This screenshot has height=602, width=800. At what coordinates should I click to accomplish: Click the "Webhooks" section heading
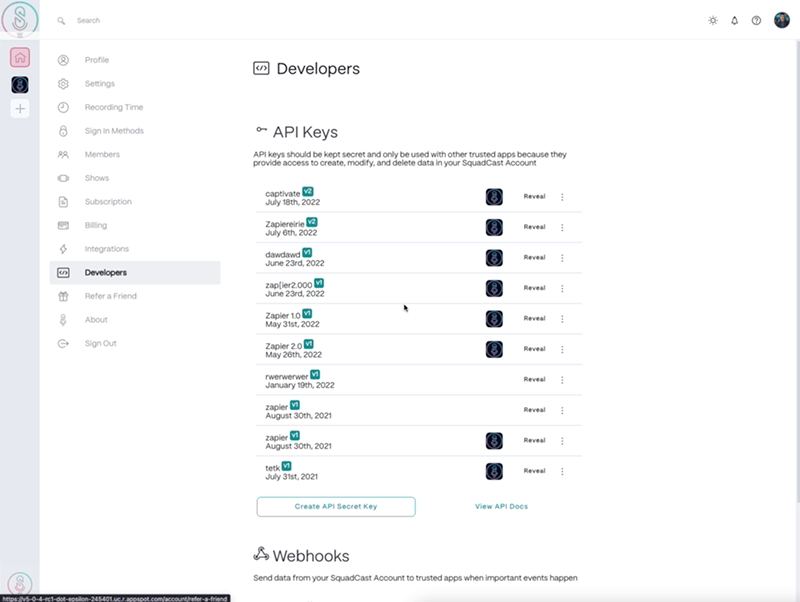[x=311, y=556]
